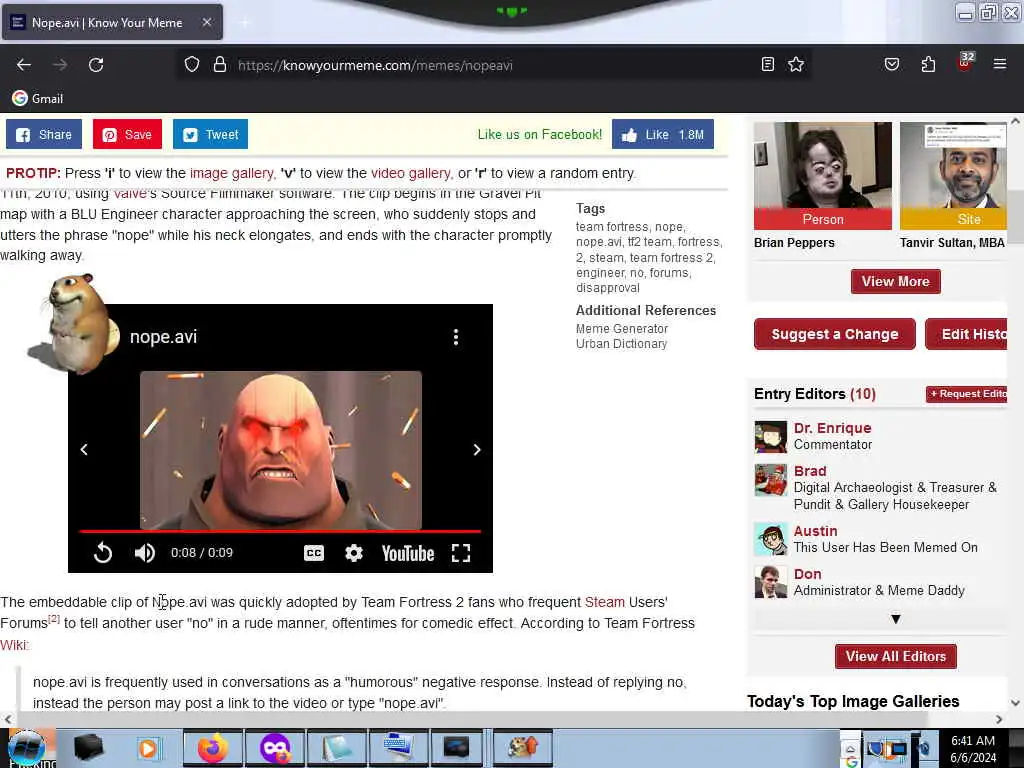
Task: Open the Windows Start orb
Action: (27, 748)
